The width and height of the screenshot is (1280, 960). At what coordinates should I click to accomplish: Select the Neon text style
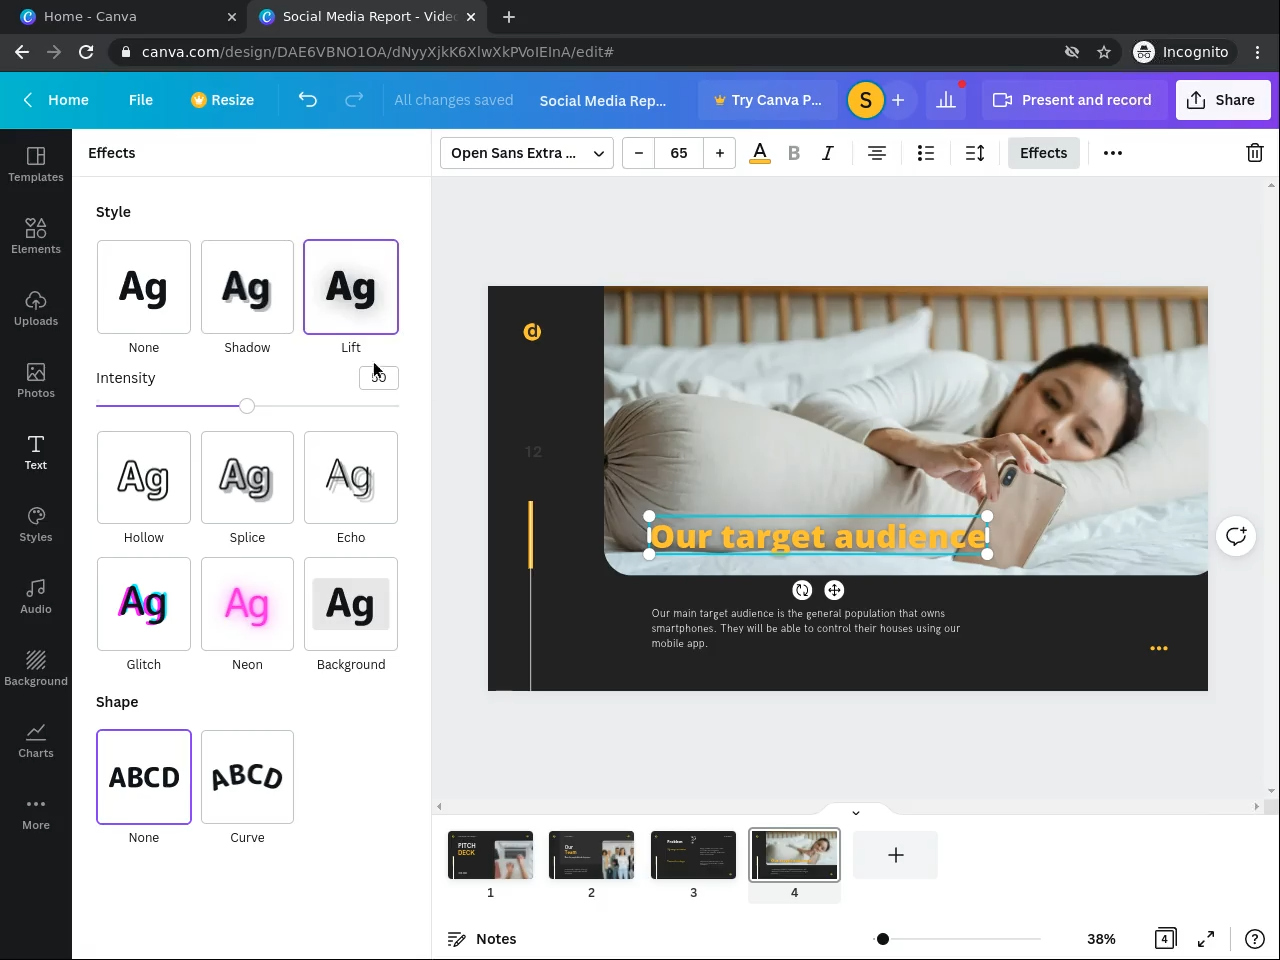click(247, 604)
